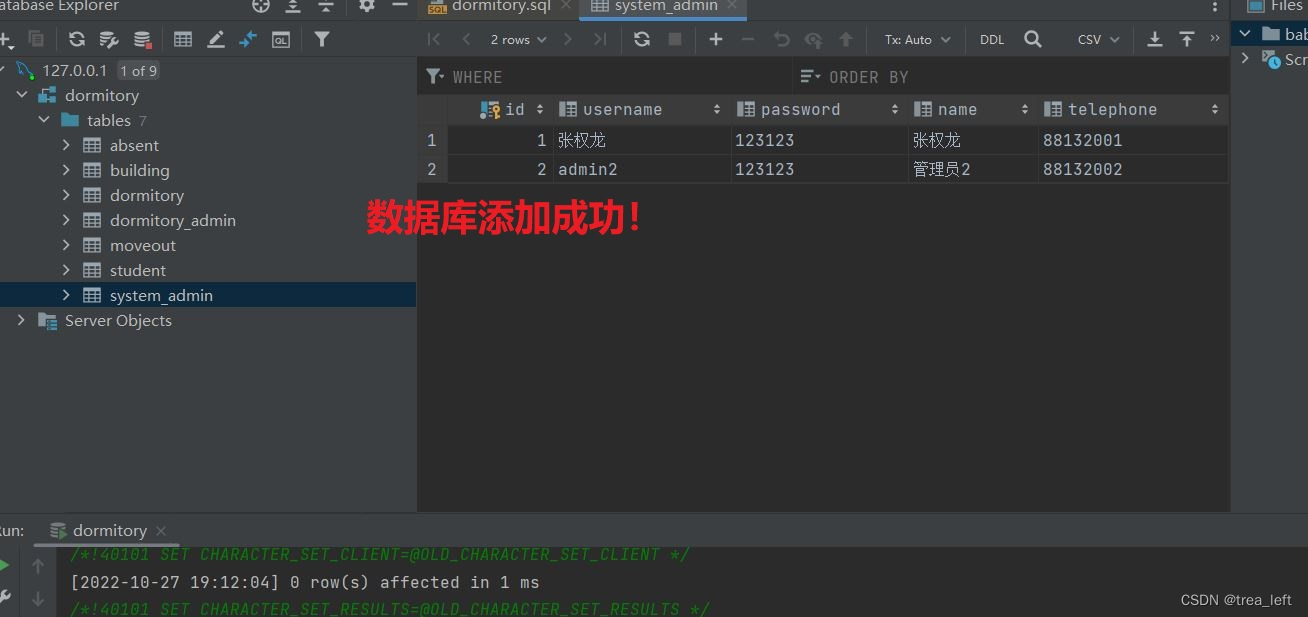Image resolution: width=1308 pixels, height=617 pixels.
Task: Open the Tx: Auto dropdown
Action: pyautogui.click(x=915, y=39)
